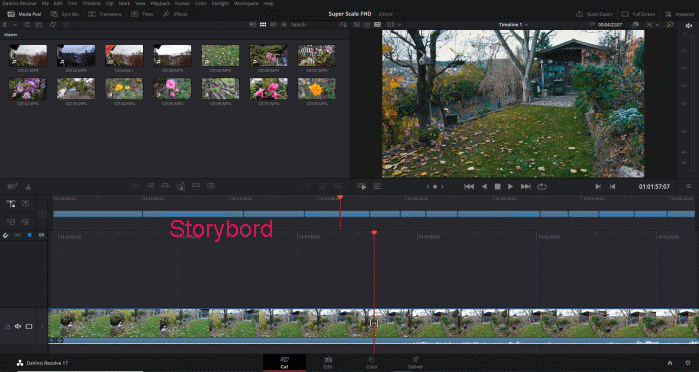Select the purple flowers clip C0132.MP4
699x372 pixels.
tap(28, 89)
